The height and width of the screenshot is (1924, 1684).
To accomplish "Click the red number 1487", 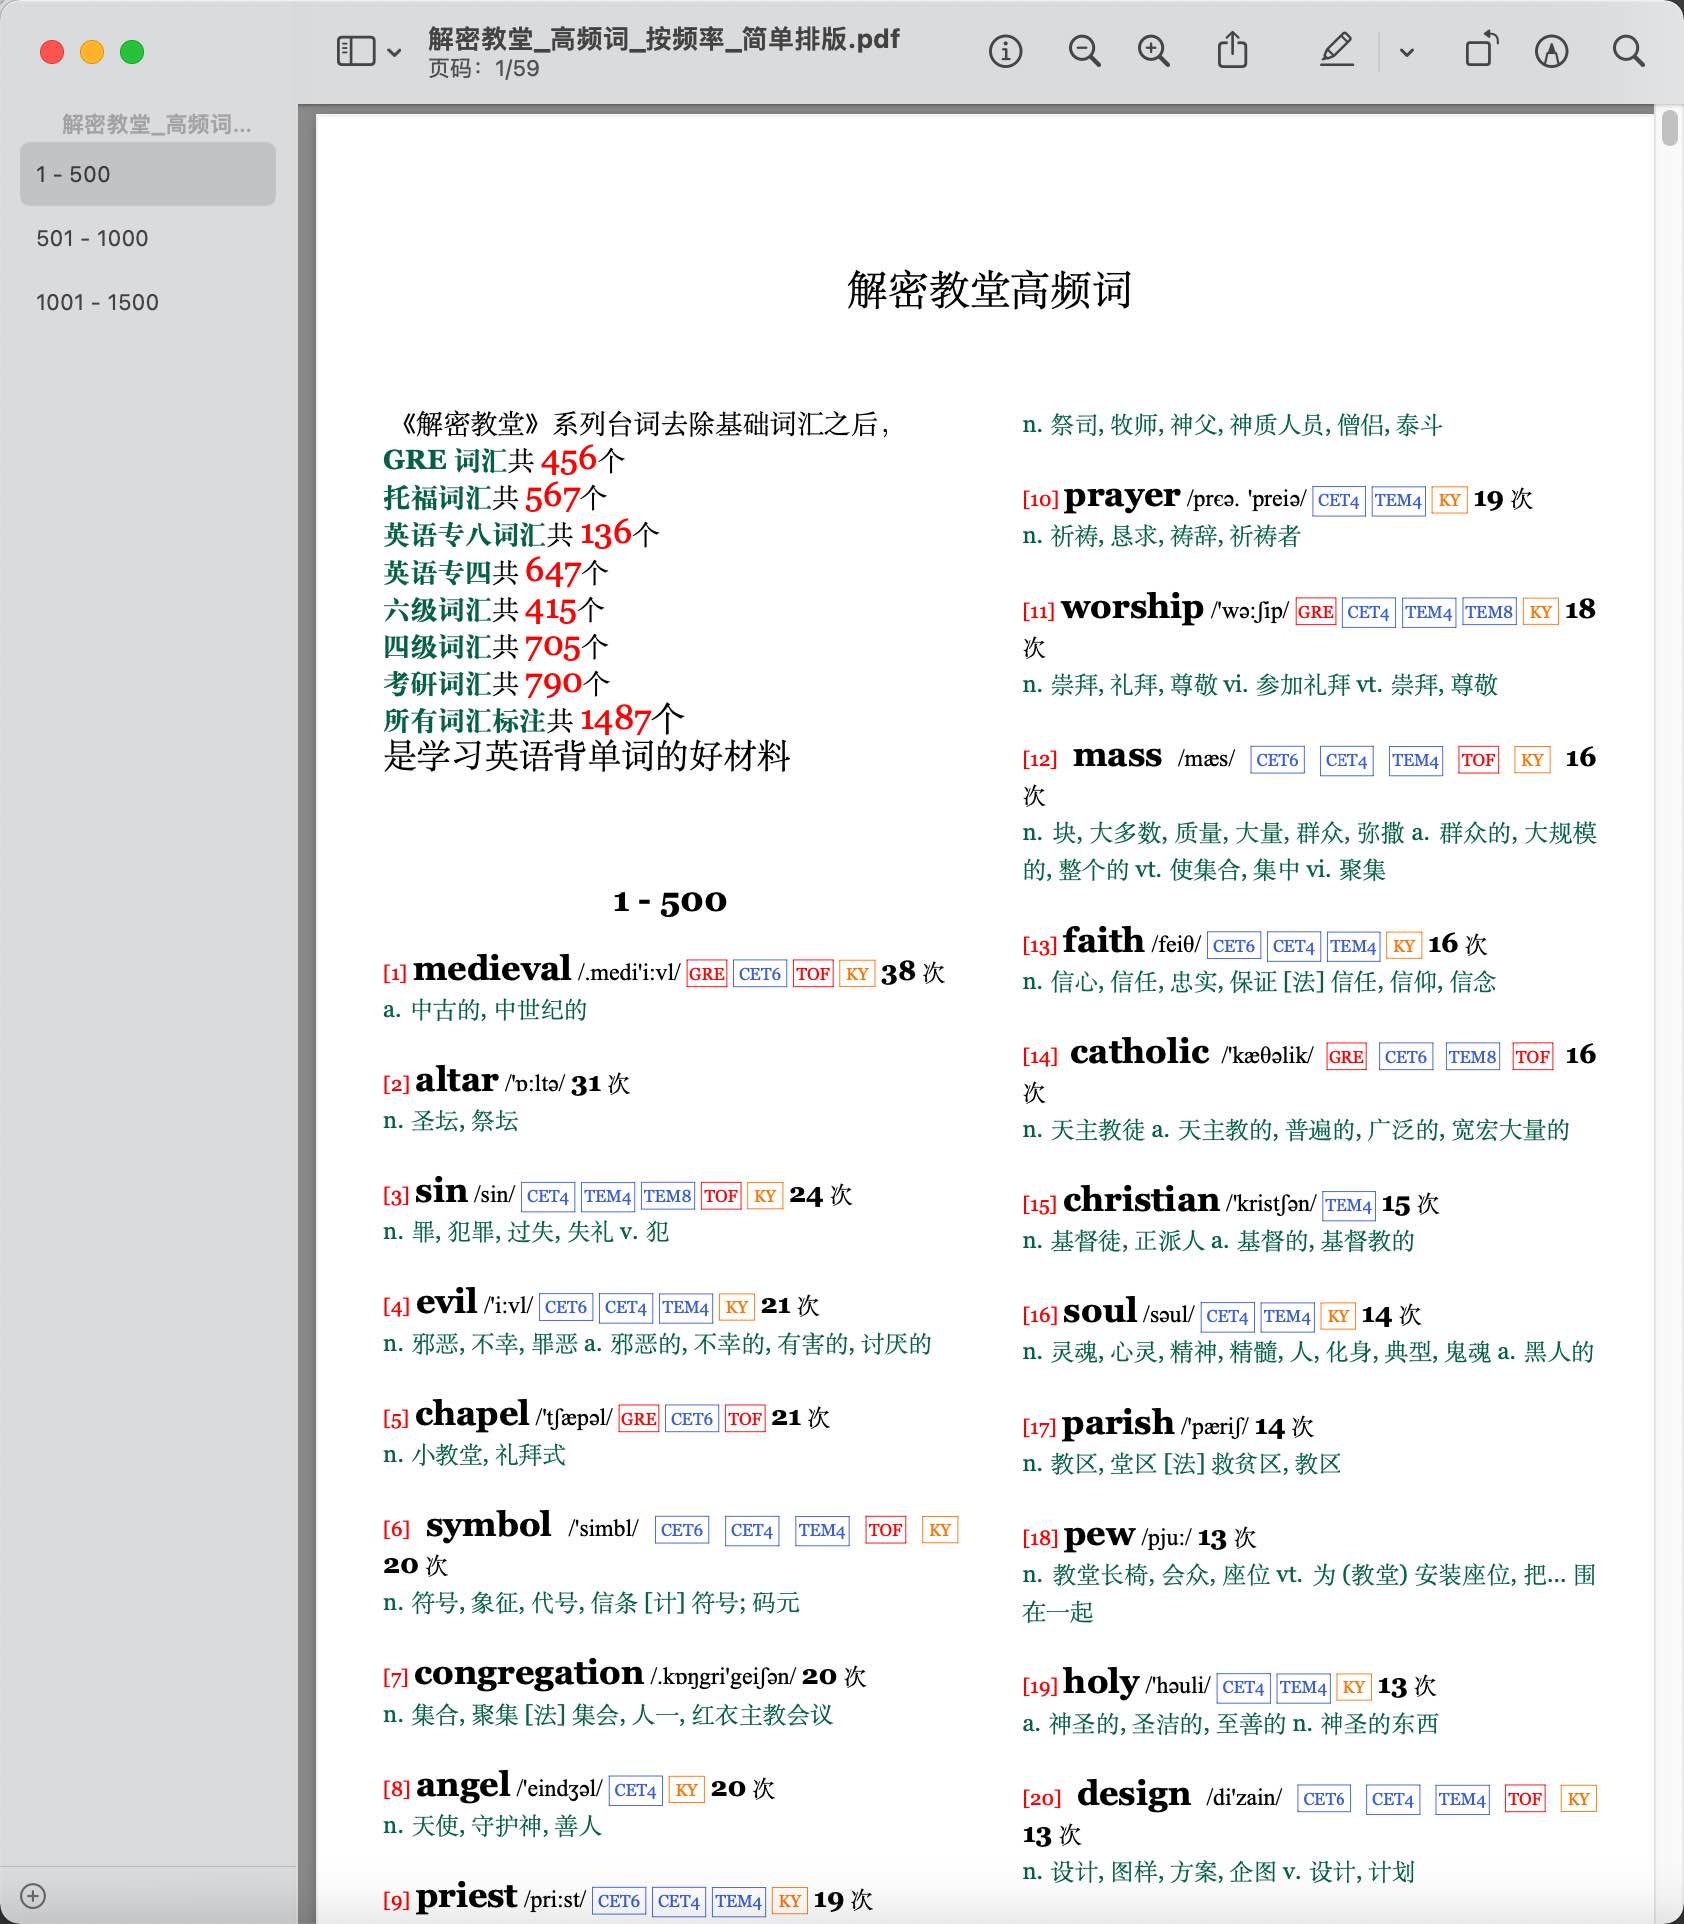I will click(x=616, y=720).
